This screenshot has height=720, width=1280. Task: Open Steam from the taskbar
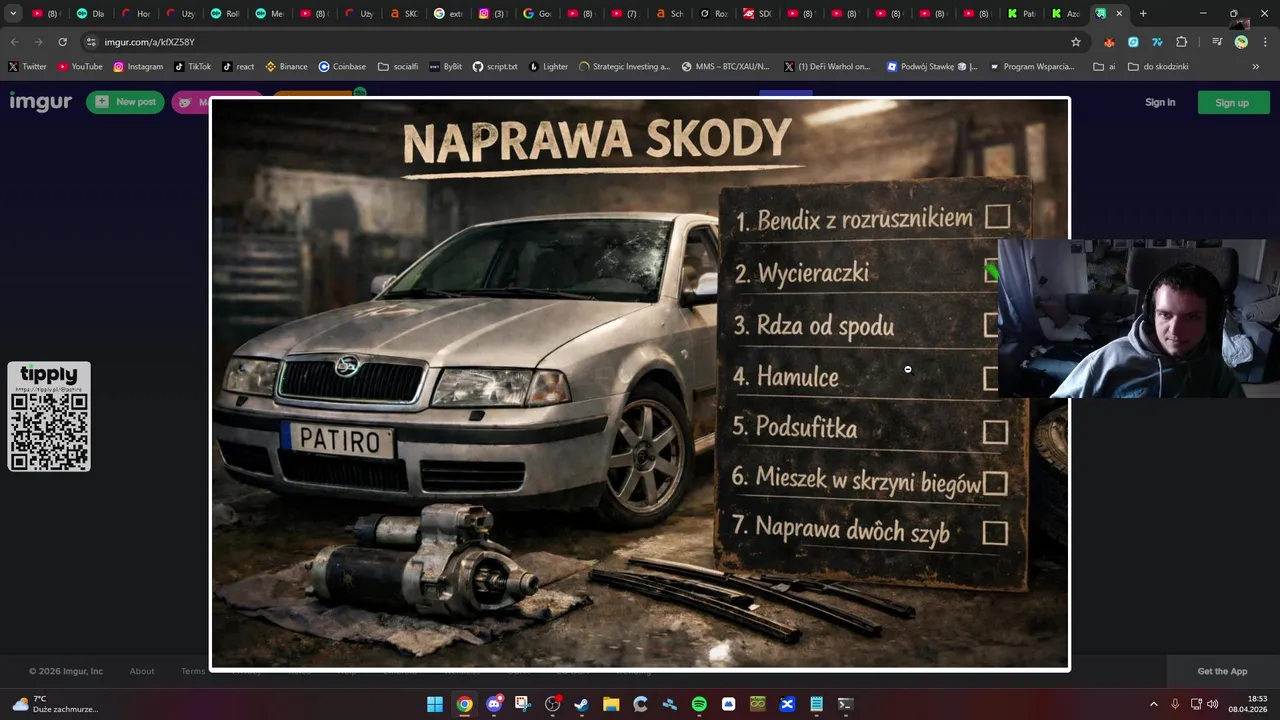pyautogui.click(x=581, y=704)
